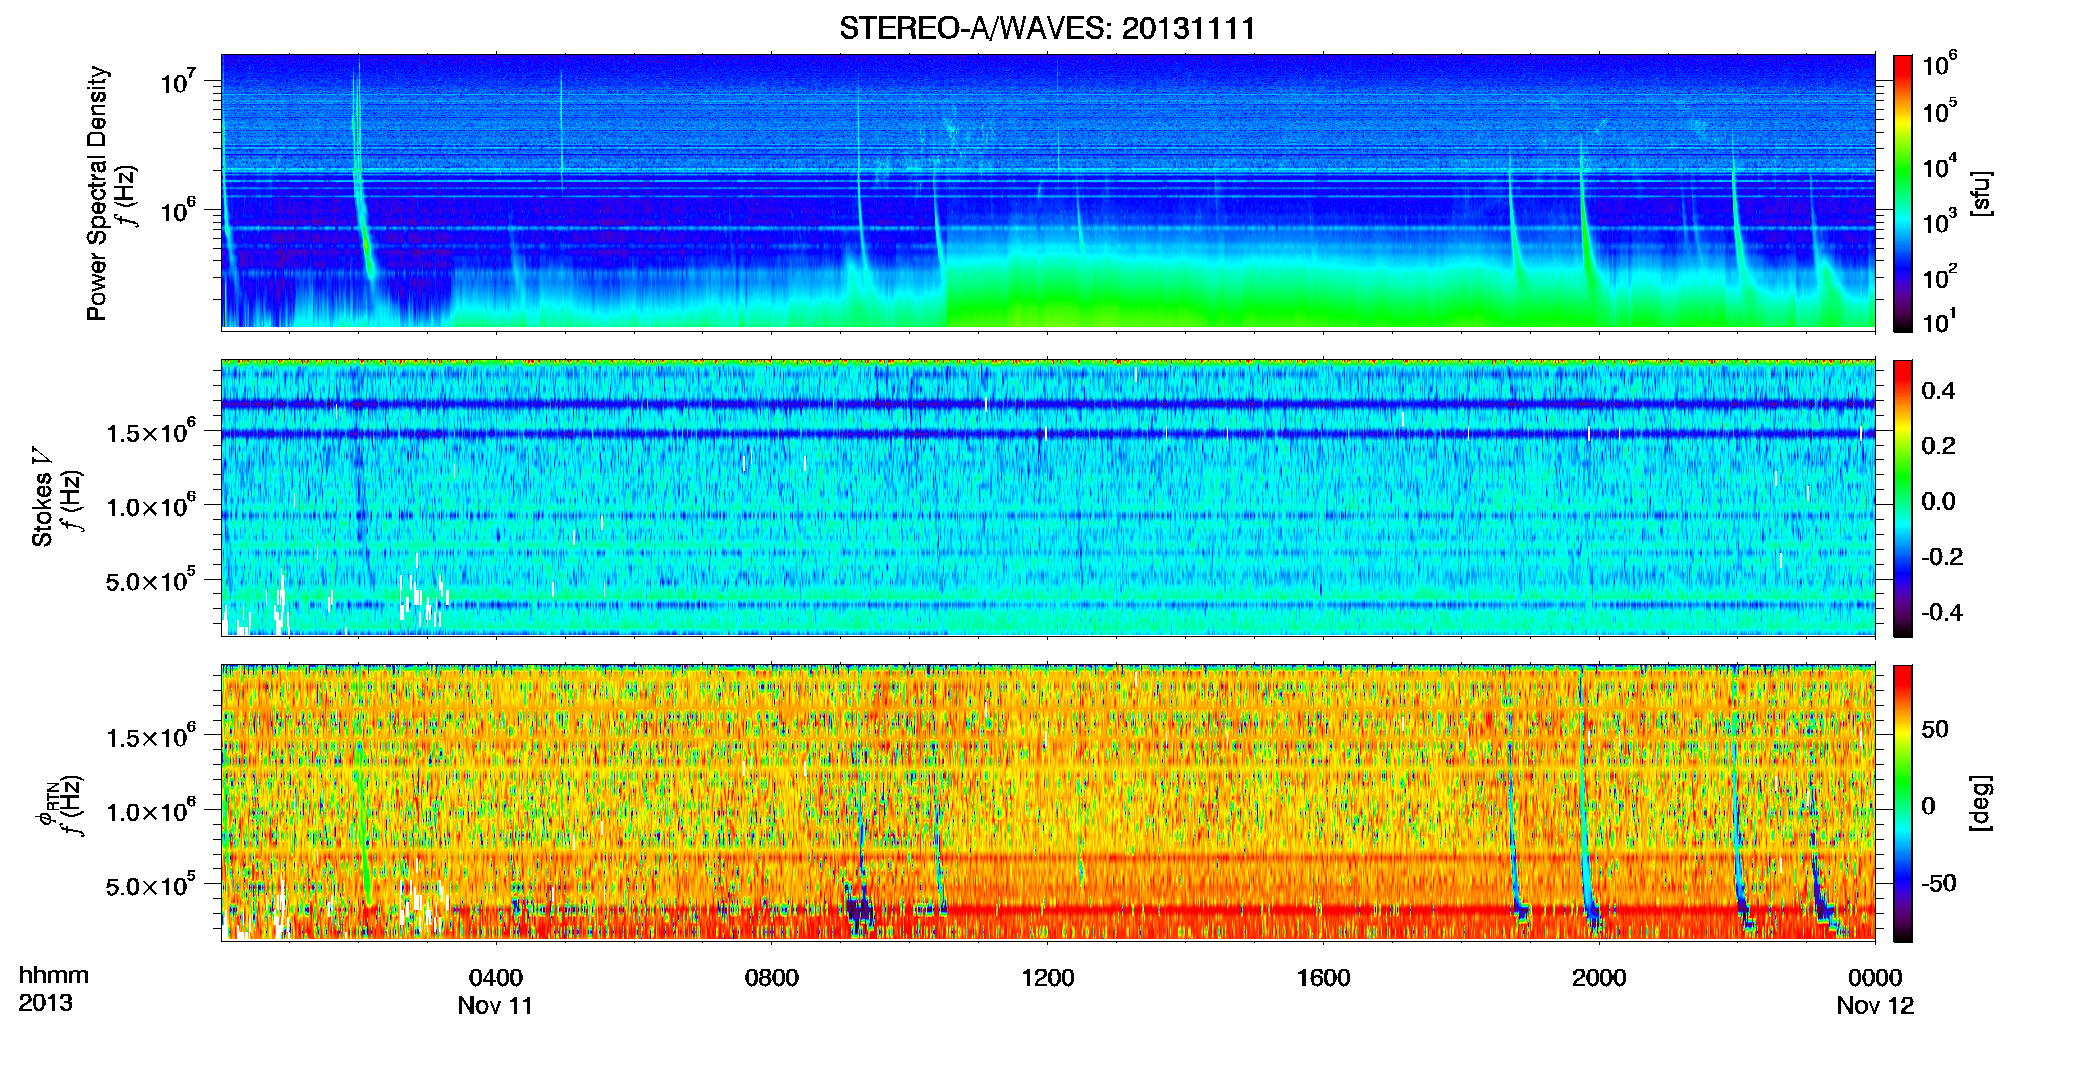Click the 10^6 tick on the Power Spectral Density axis
2096x1080 pixels.
coord(177,210)
